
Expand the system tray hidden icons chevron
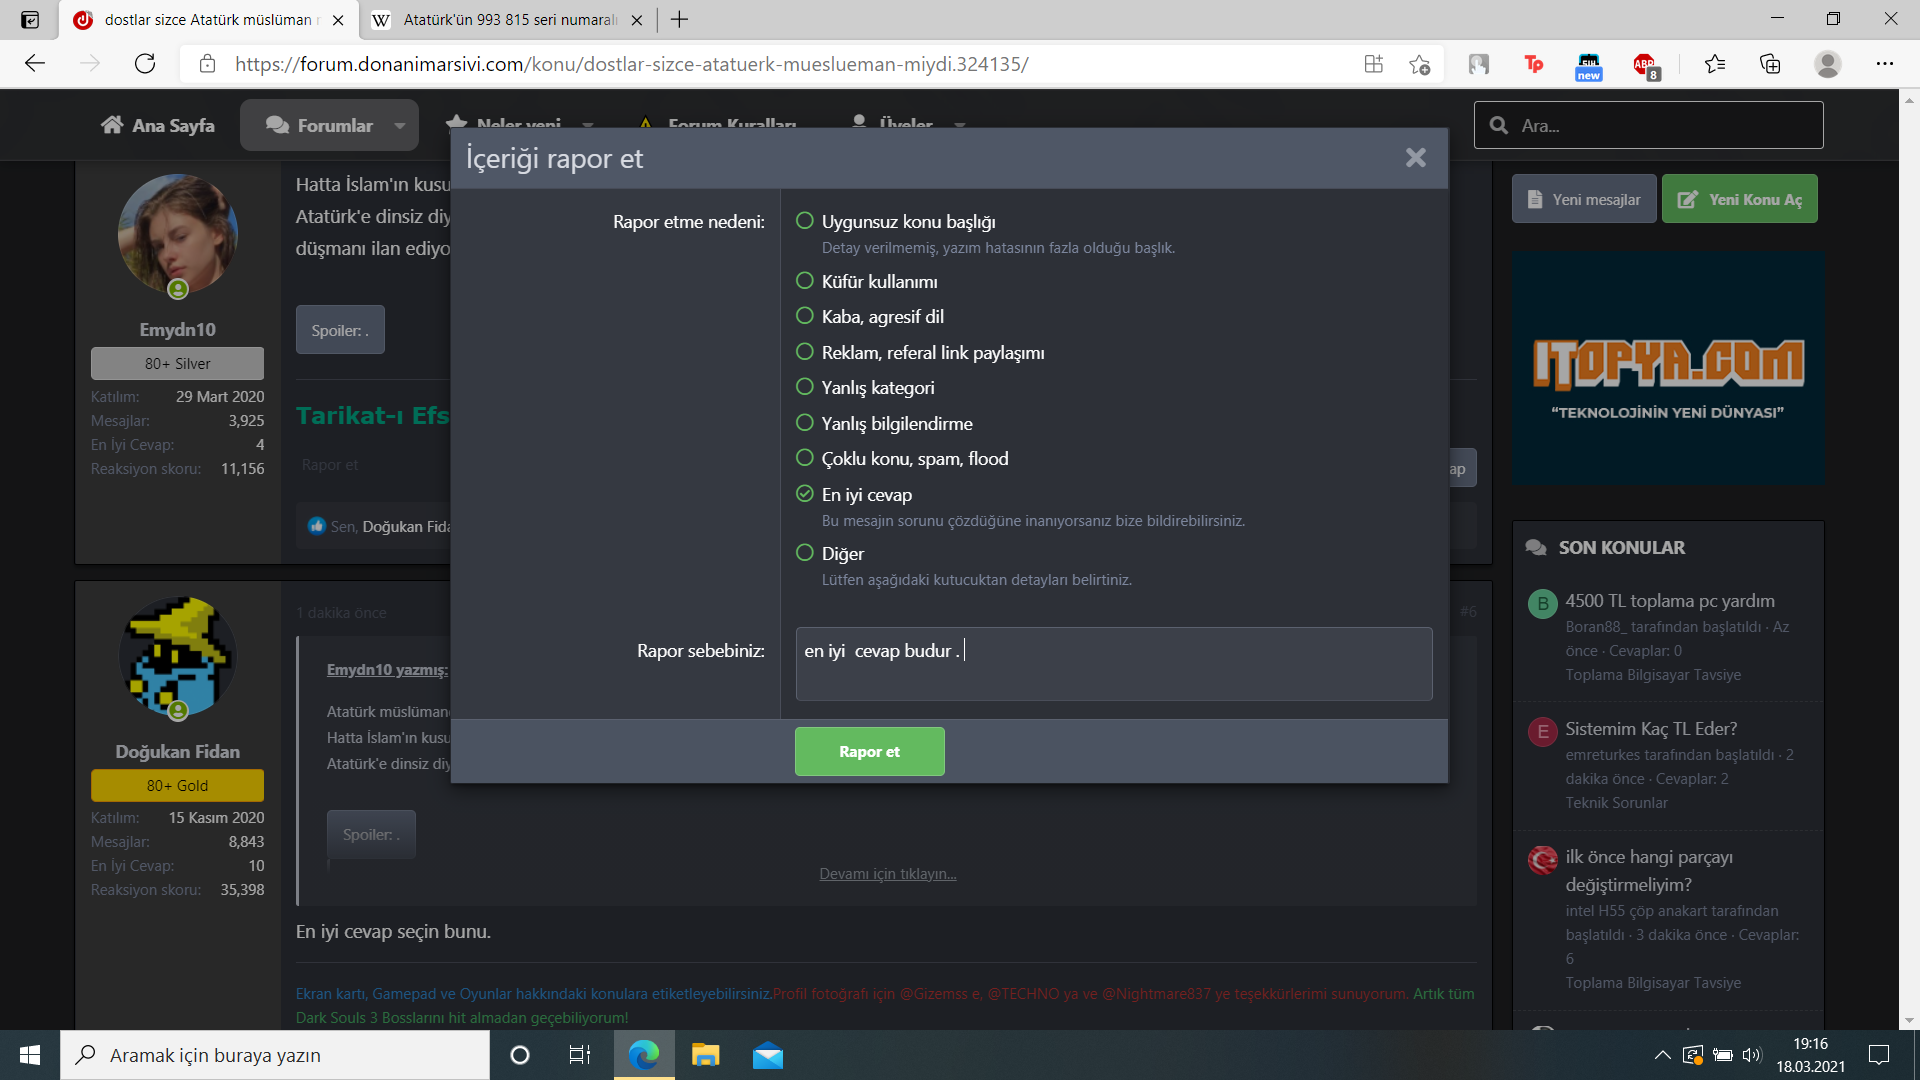[1662, 1055]
